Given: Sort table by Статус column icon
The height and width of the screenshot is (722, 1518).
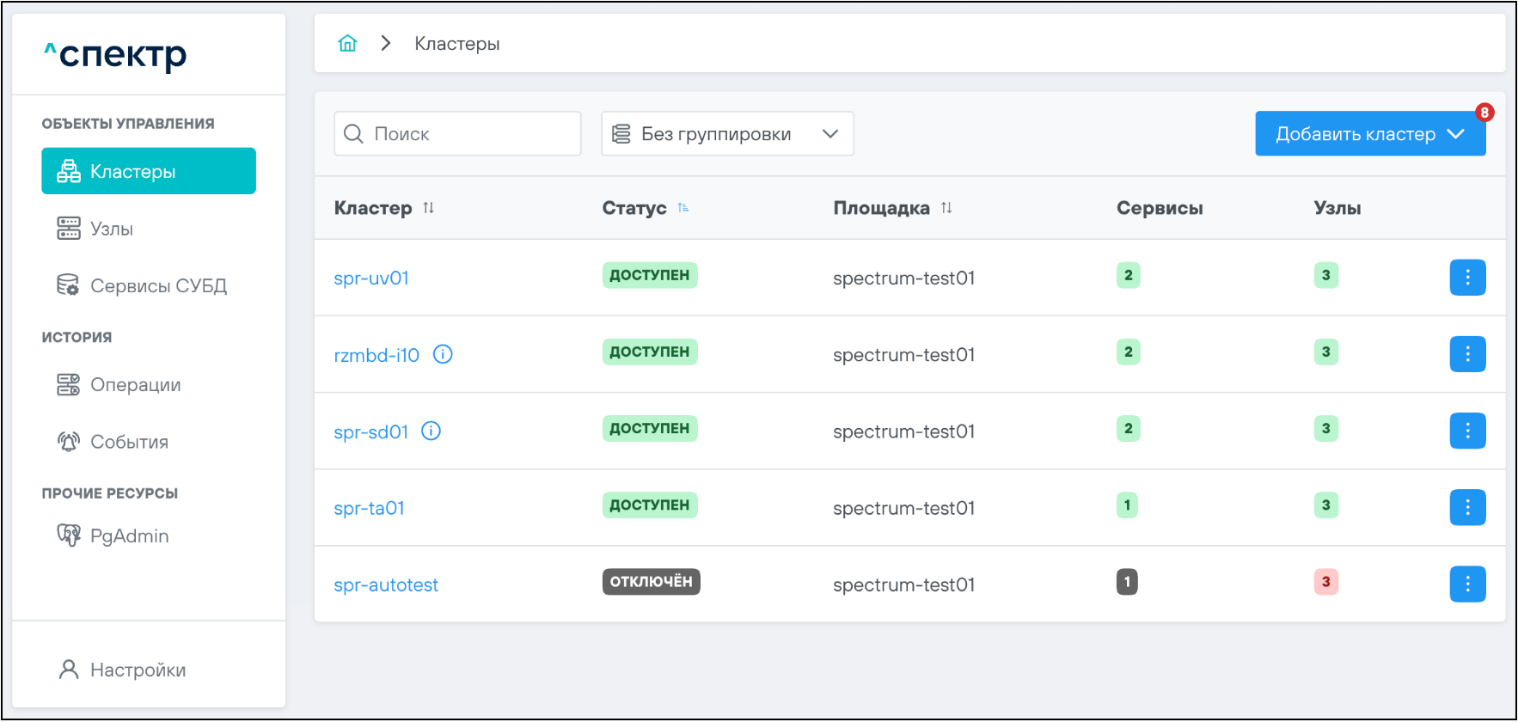Looking at the screenshot, I should tap(684, 208).
